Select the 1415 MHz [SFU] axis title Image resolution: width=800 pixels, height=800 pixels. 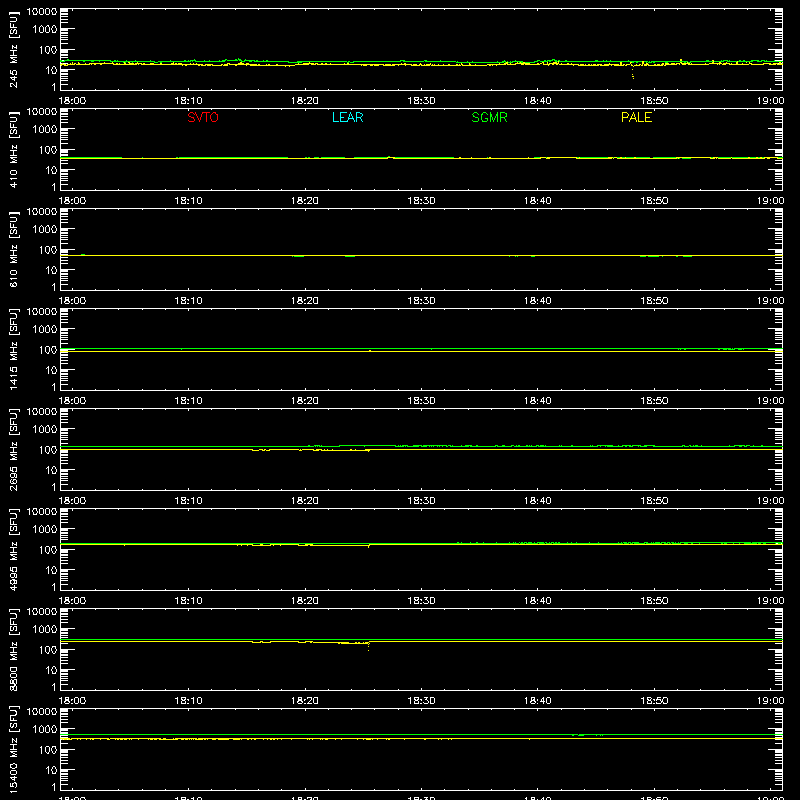pyautogui.click(x=14, y=349)
